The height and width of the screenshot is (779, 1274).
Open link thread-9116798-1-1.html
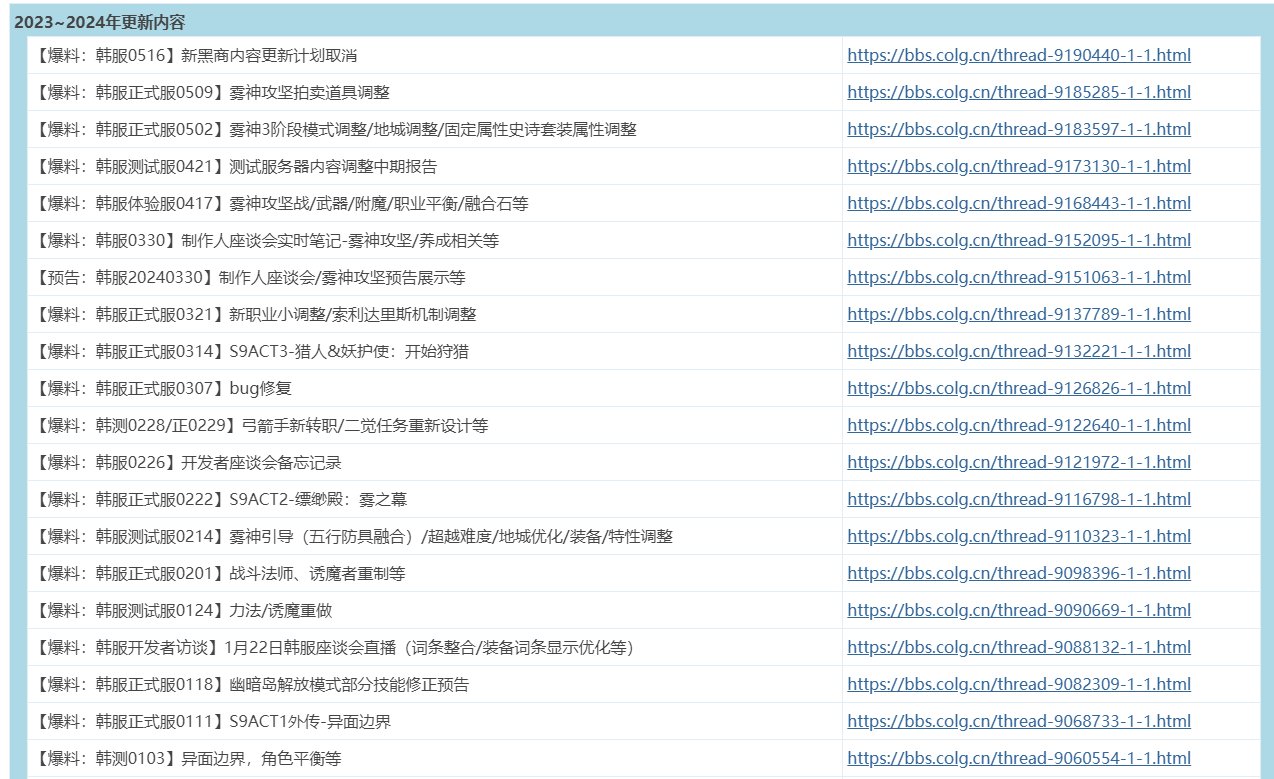click(1019, 500)
